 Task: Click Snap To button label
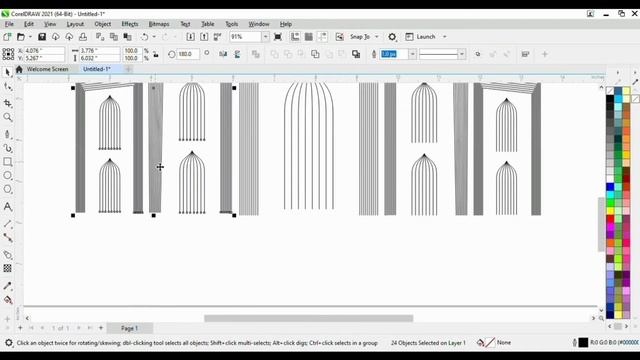(x=360, y=37)
